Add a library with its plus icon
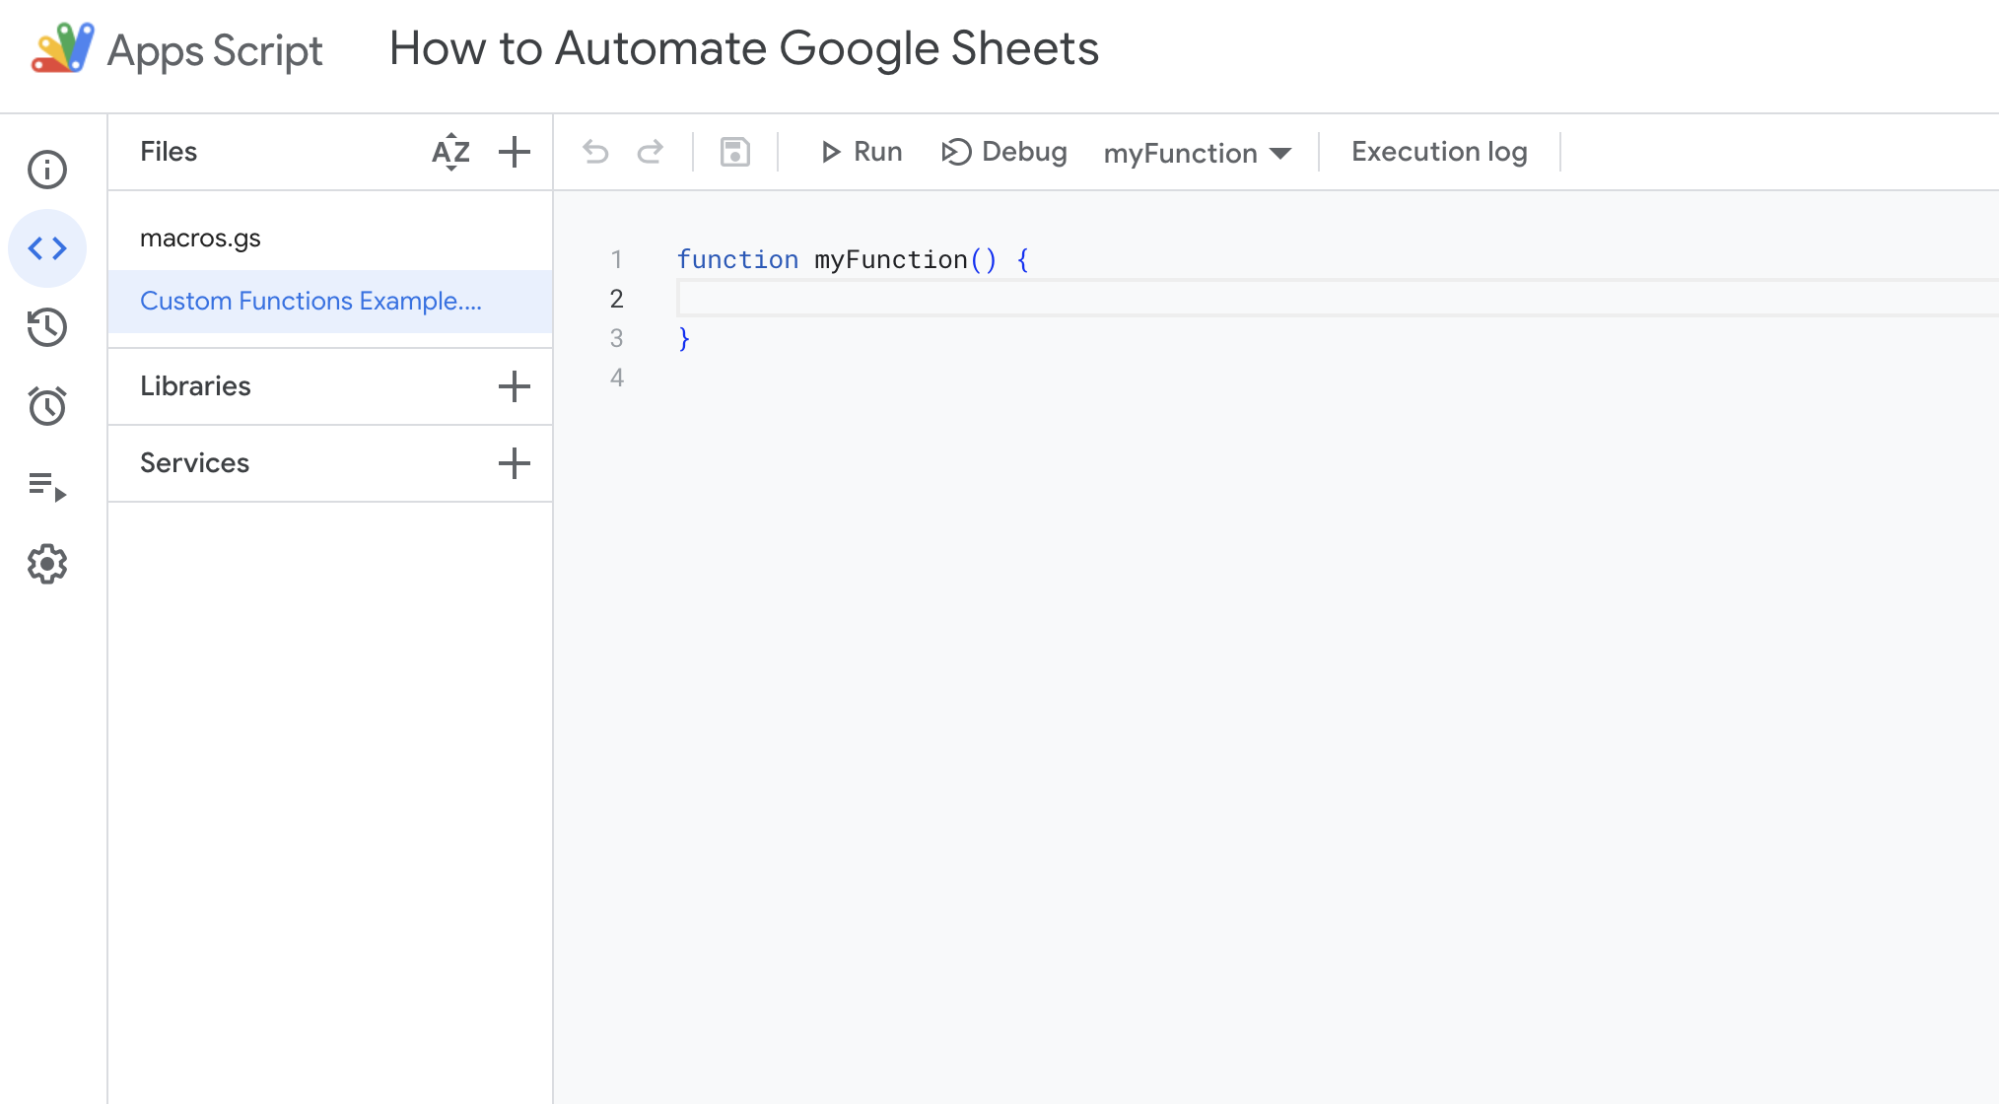Viewport: 1999px width, 1104px height. coord(514,386)
